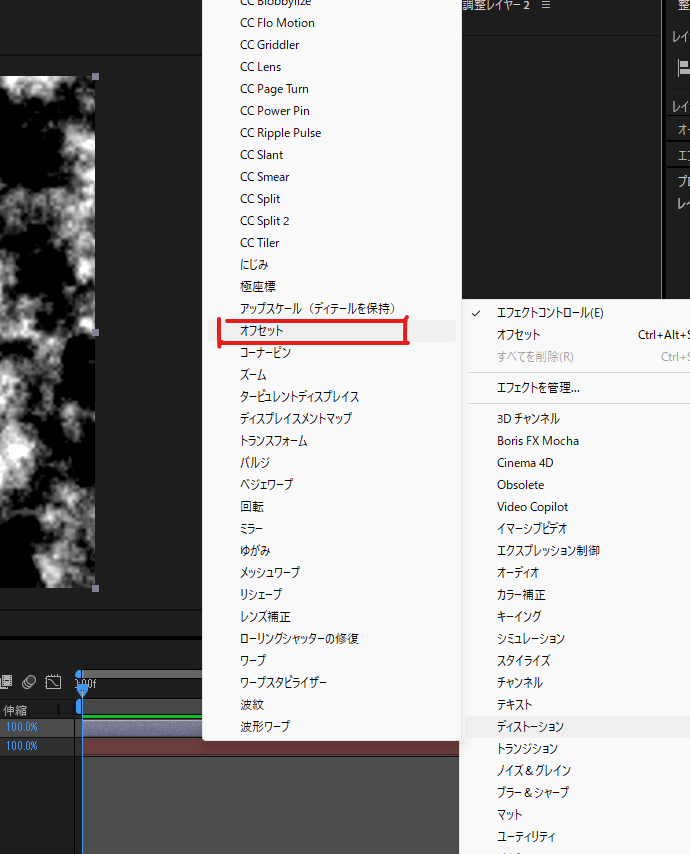Choose the メッシュワープ effect

(x=269, y=573)
